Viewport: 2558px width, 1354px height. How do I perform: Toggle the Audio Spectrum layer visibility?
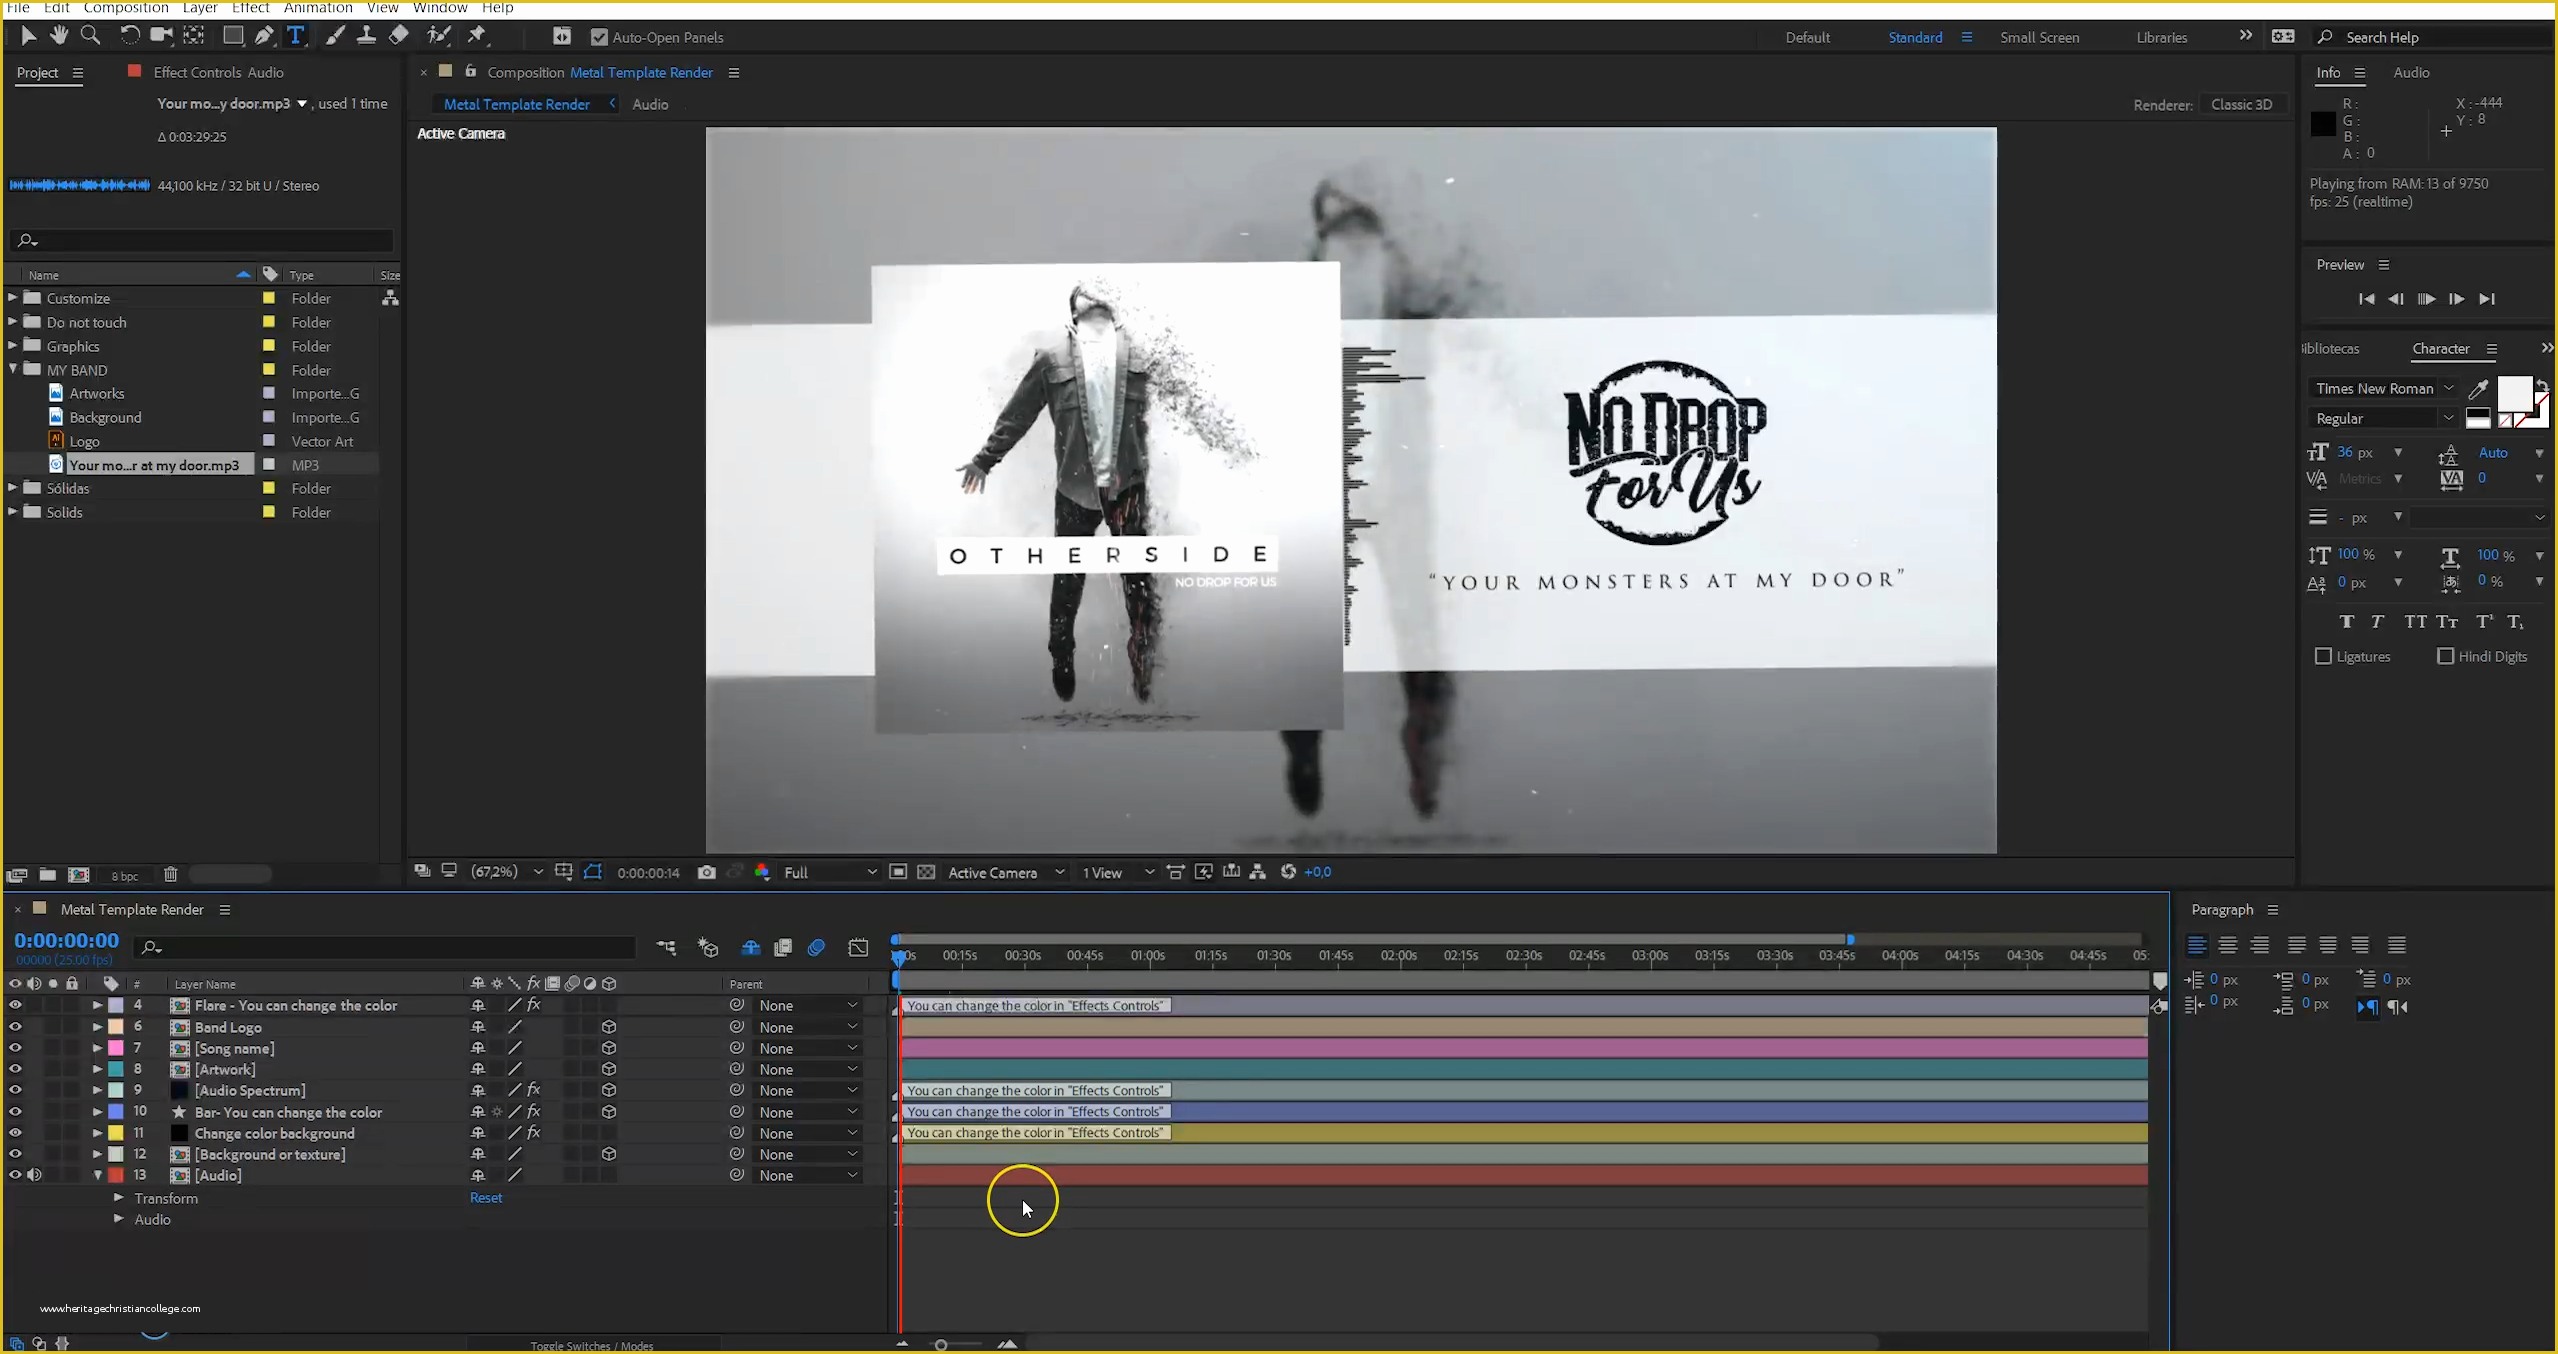tap(15, 1090)
